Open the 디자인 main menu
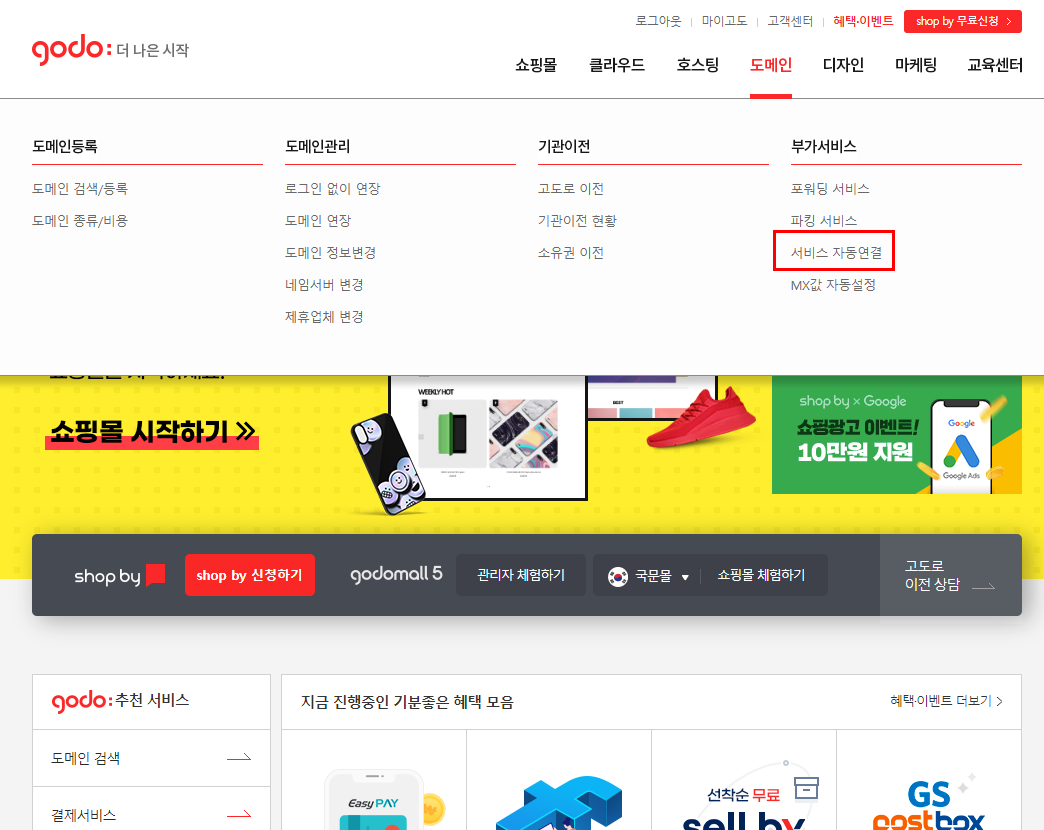 [843, 65]
